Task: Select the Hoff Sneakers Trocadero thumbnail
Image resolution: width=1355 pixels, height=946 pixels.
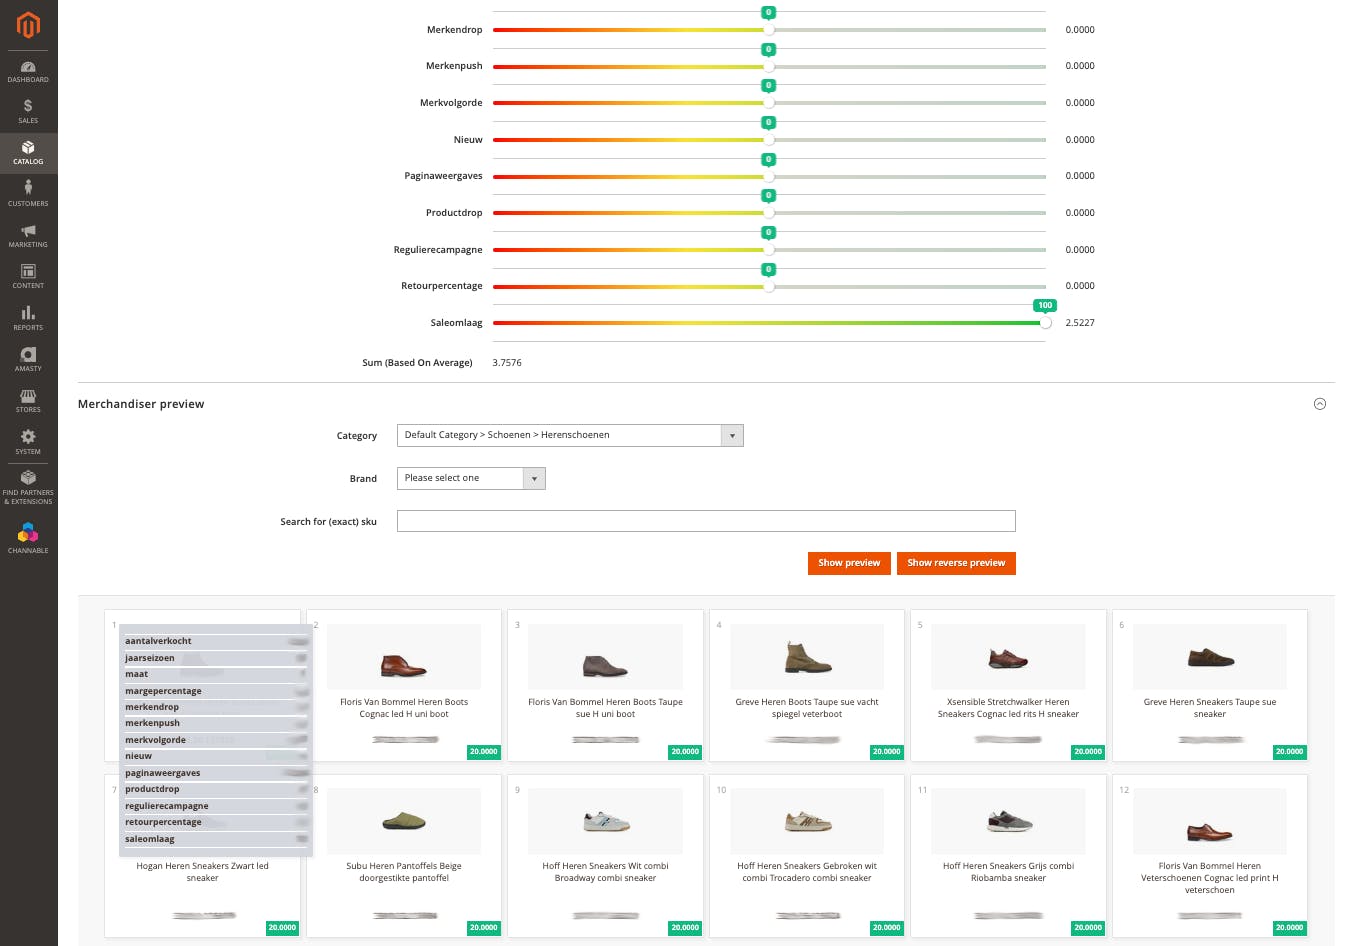Action: click(807, 821)
